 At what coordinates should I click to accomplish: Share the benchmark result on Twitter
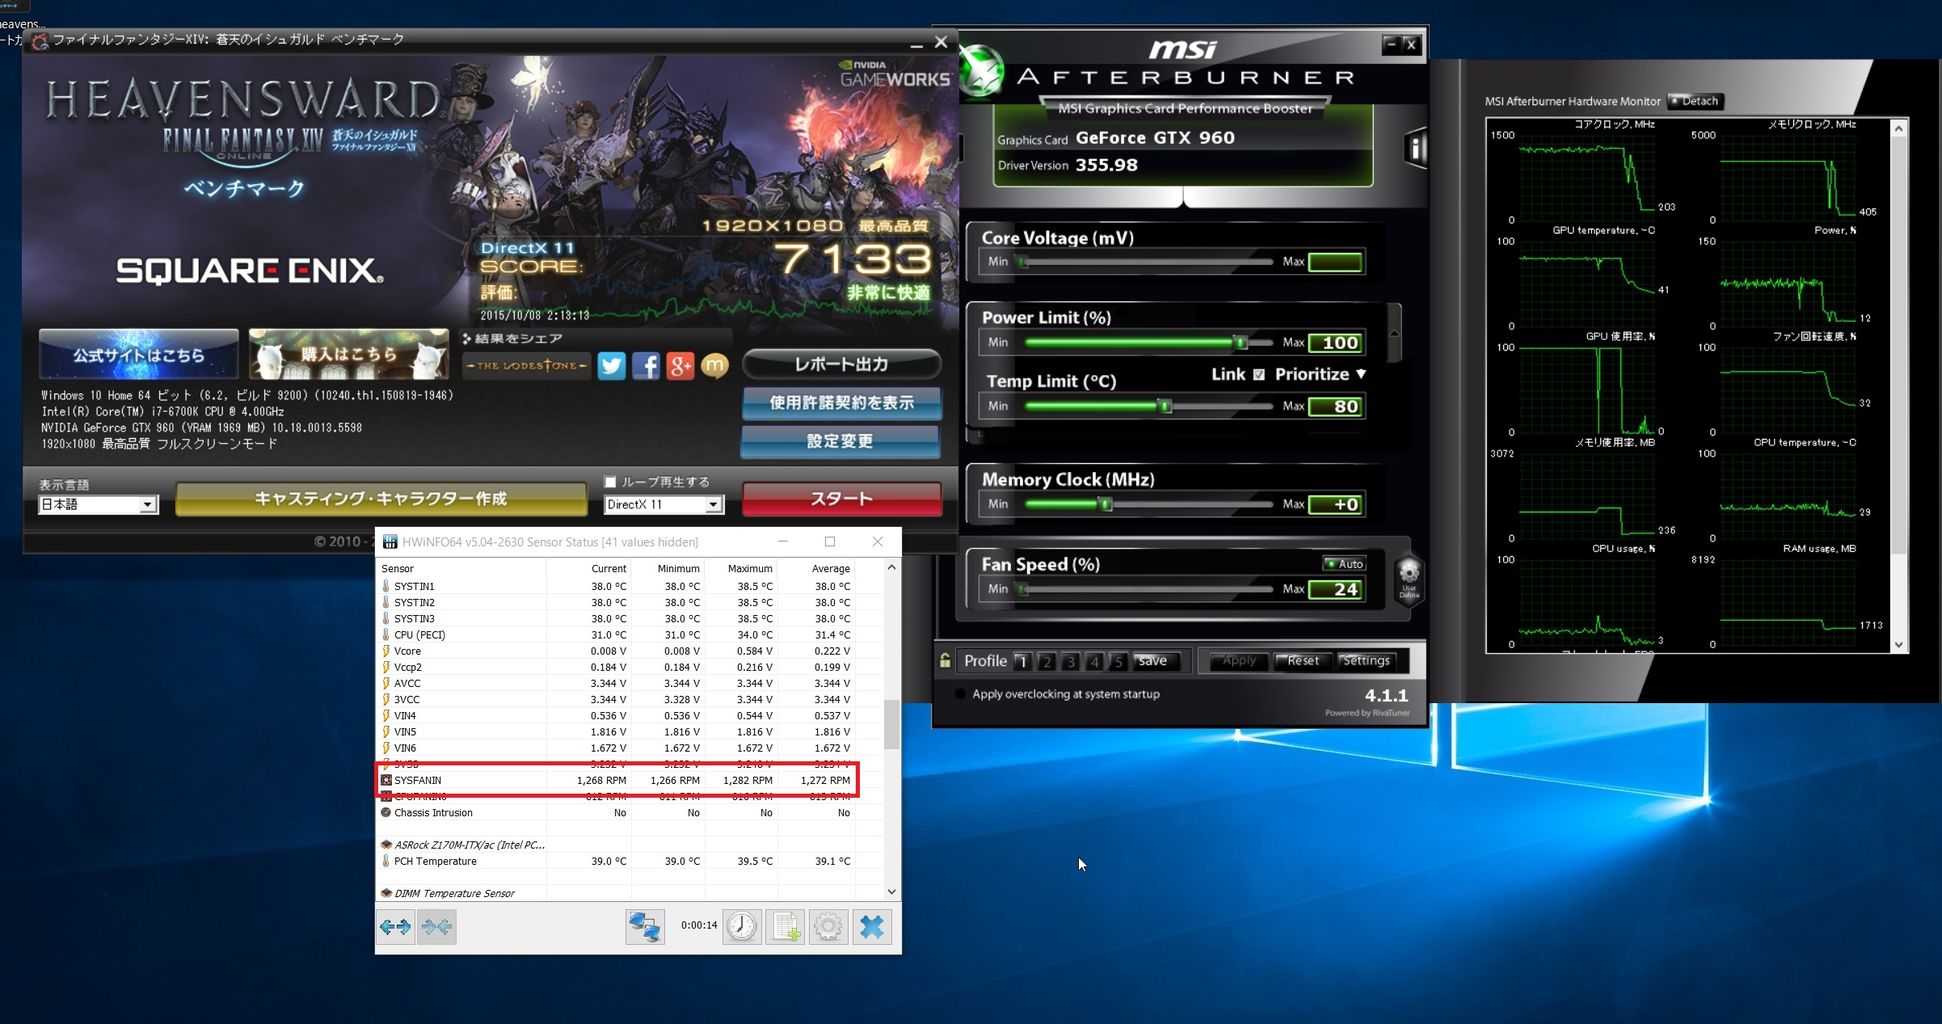tap(612, 366)
